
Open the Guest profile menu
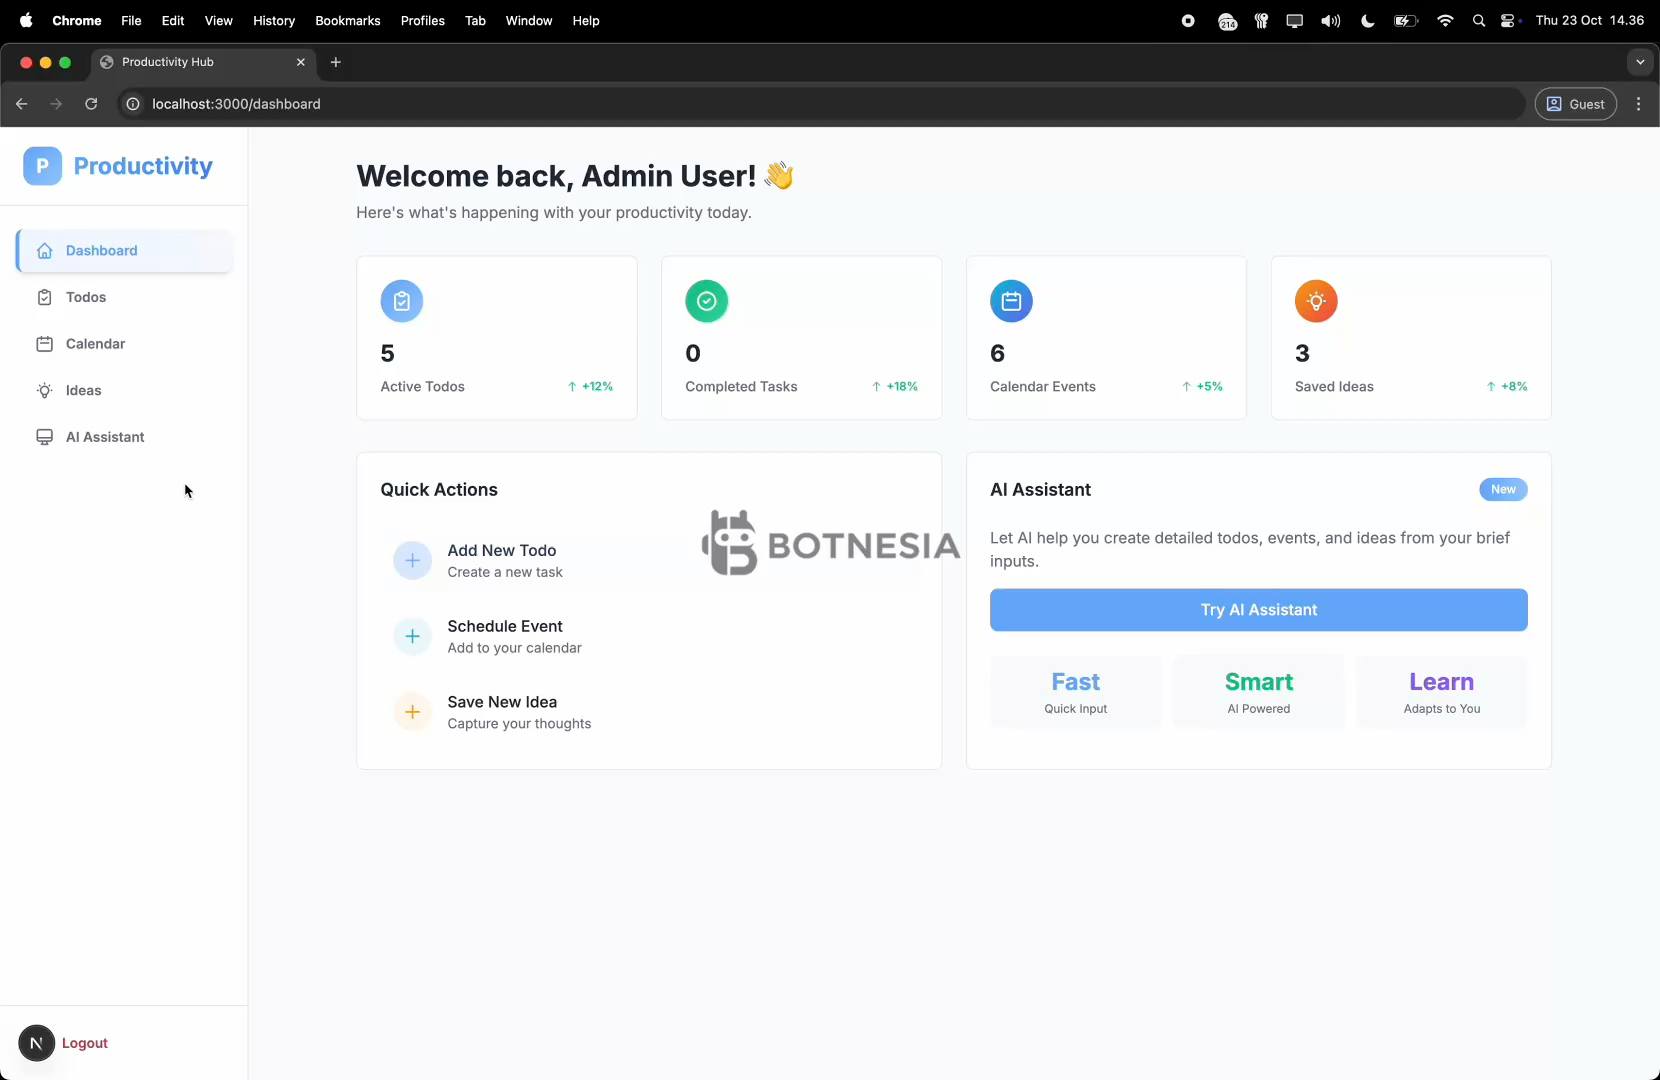click(x=1576, y=104)
